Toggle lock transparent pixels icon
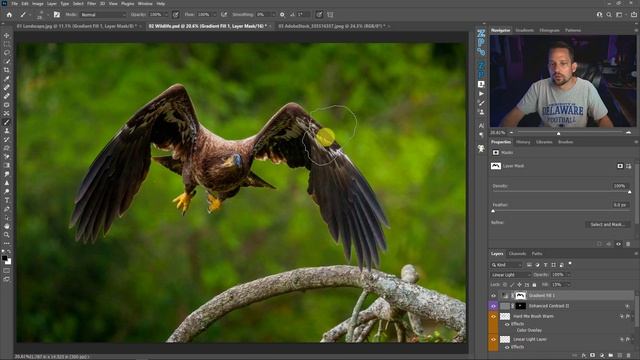 tap(505, 284)
